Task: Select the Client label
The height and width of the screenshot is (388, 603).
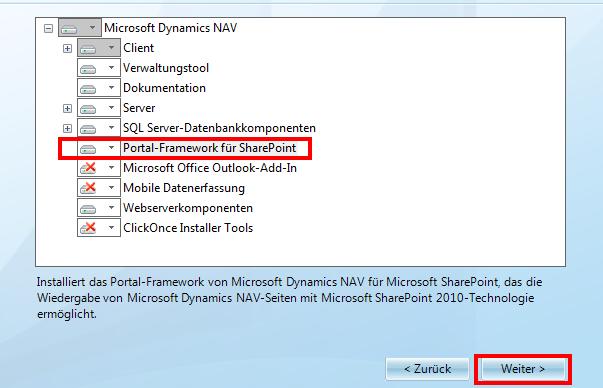Action: tap(138, 48)
